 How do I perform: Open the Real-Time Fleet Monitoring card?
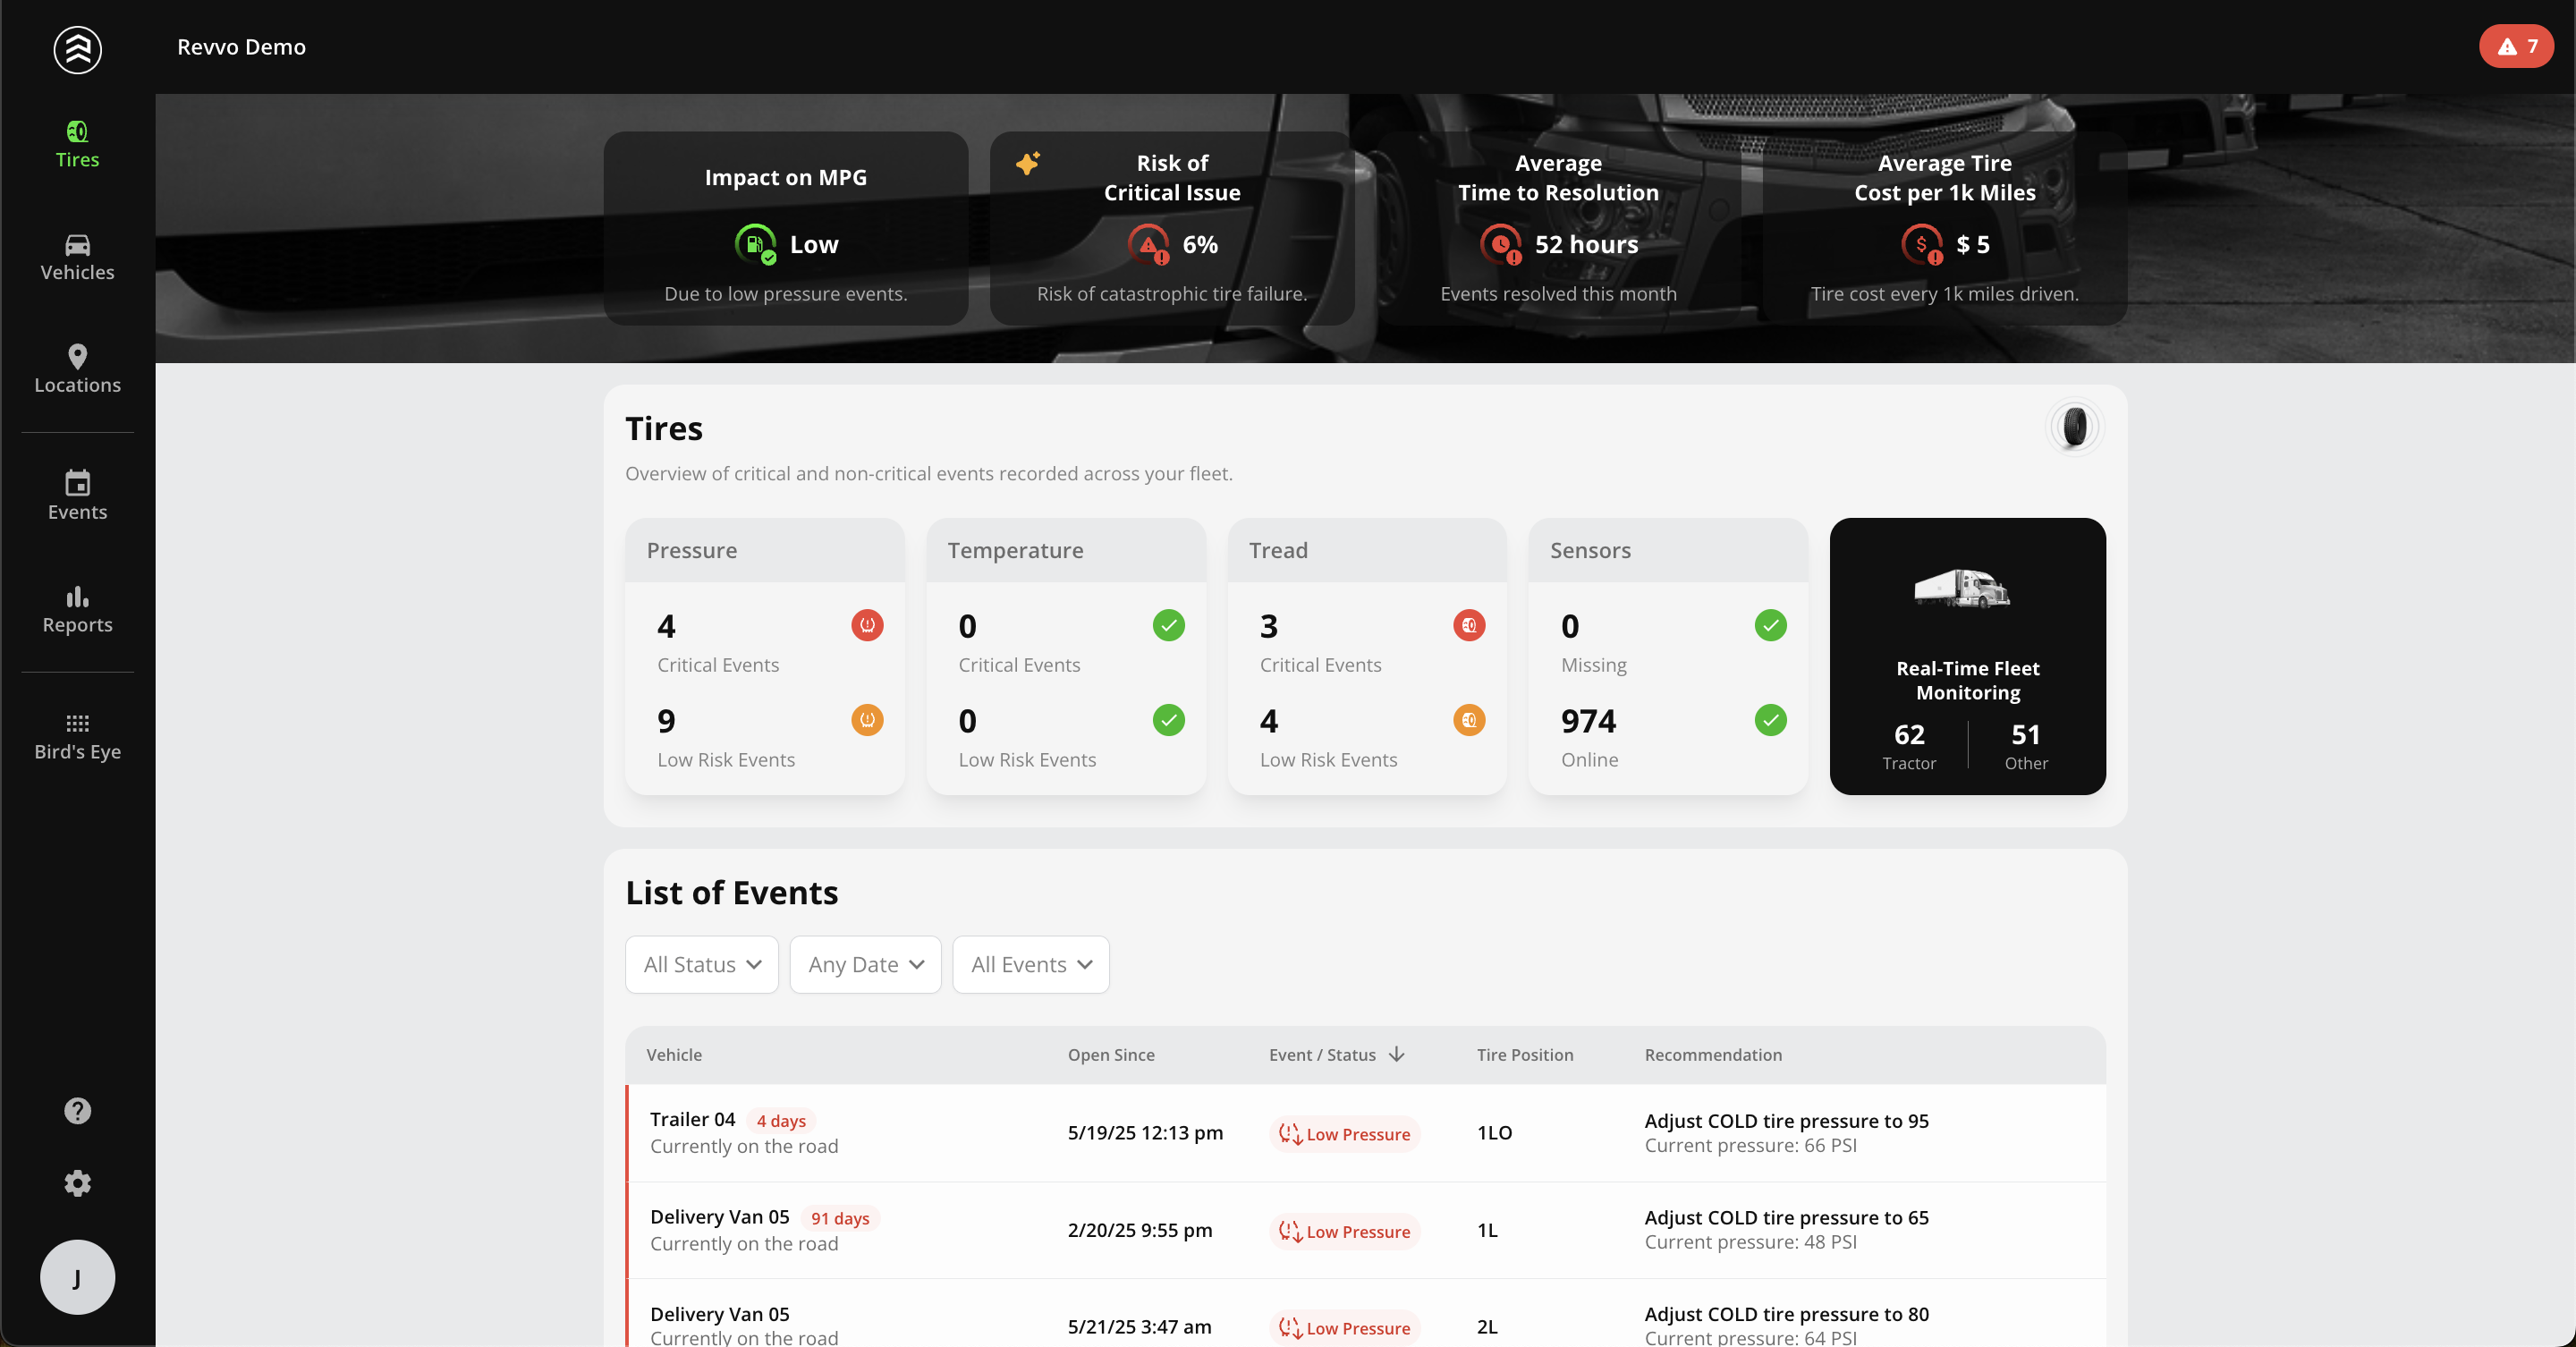pyautogui.click(x=1967, y=656)
